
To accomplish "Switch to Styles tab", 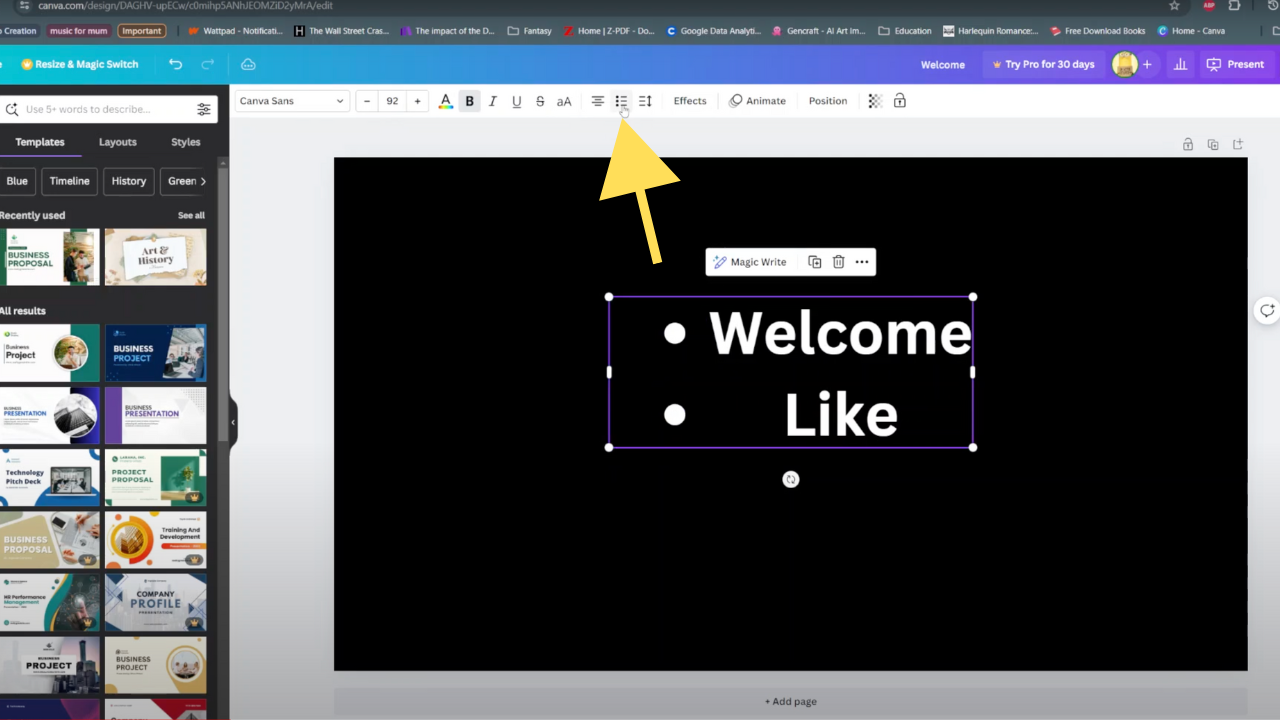I will point(186,142).
